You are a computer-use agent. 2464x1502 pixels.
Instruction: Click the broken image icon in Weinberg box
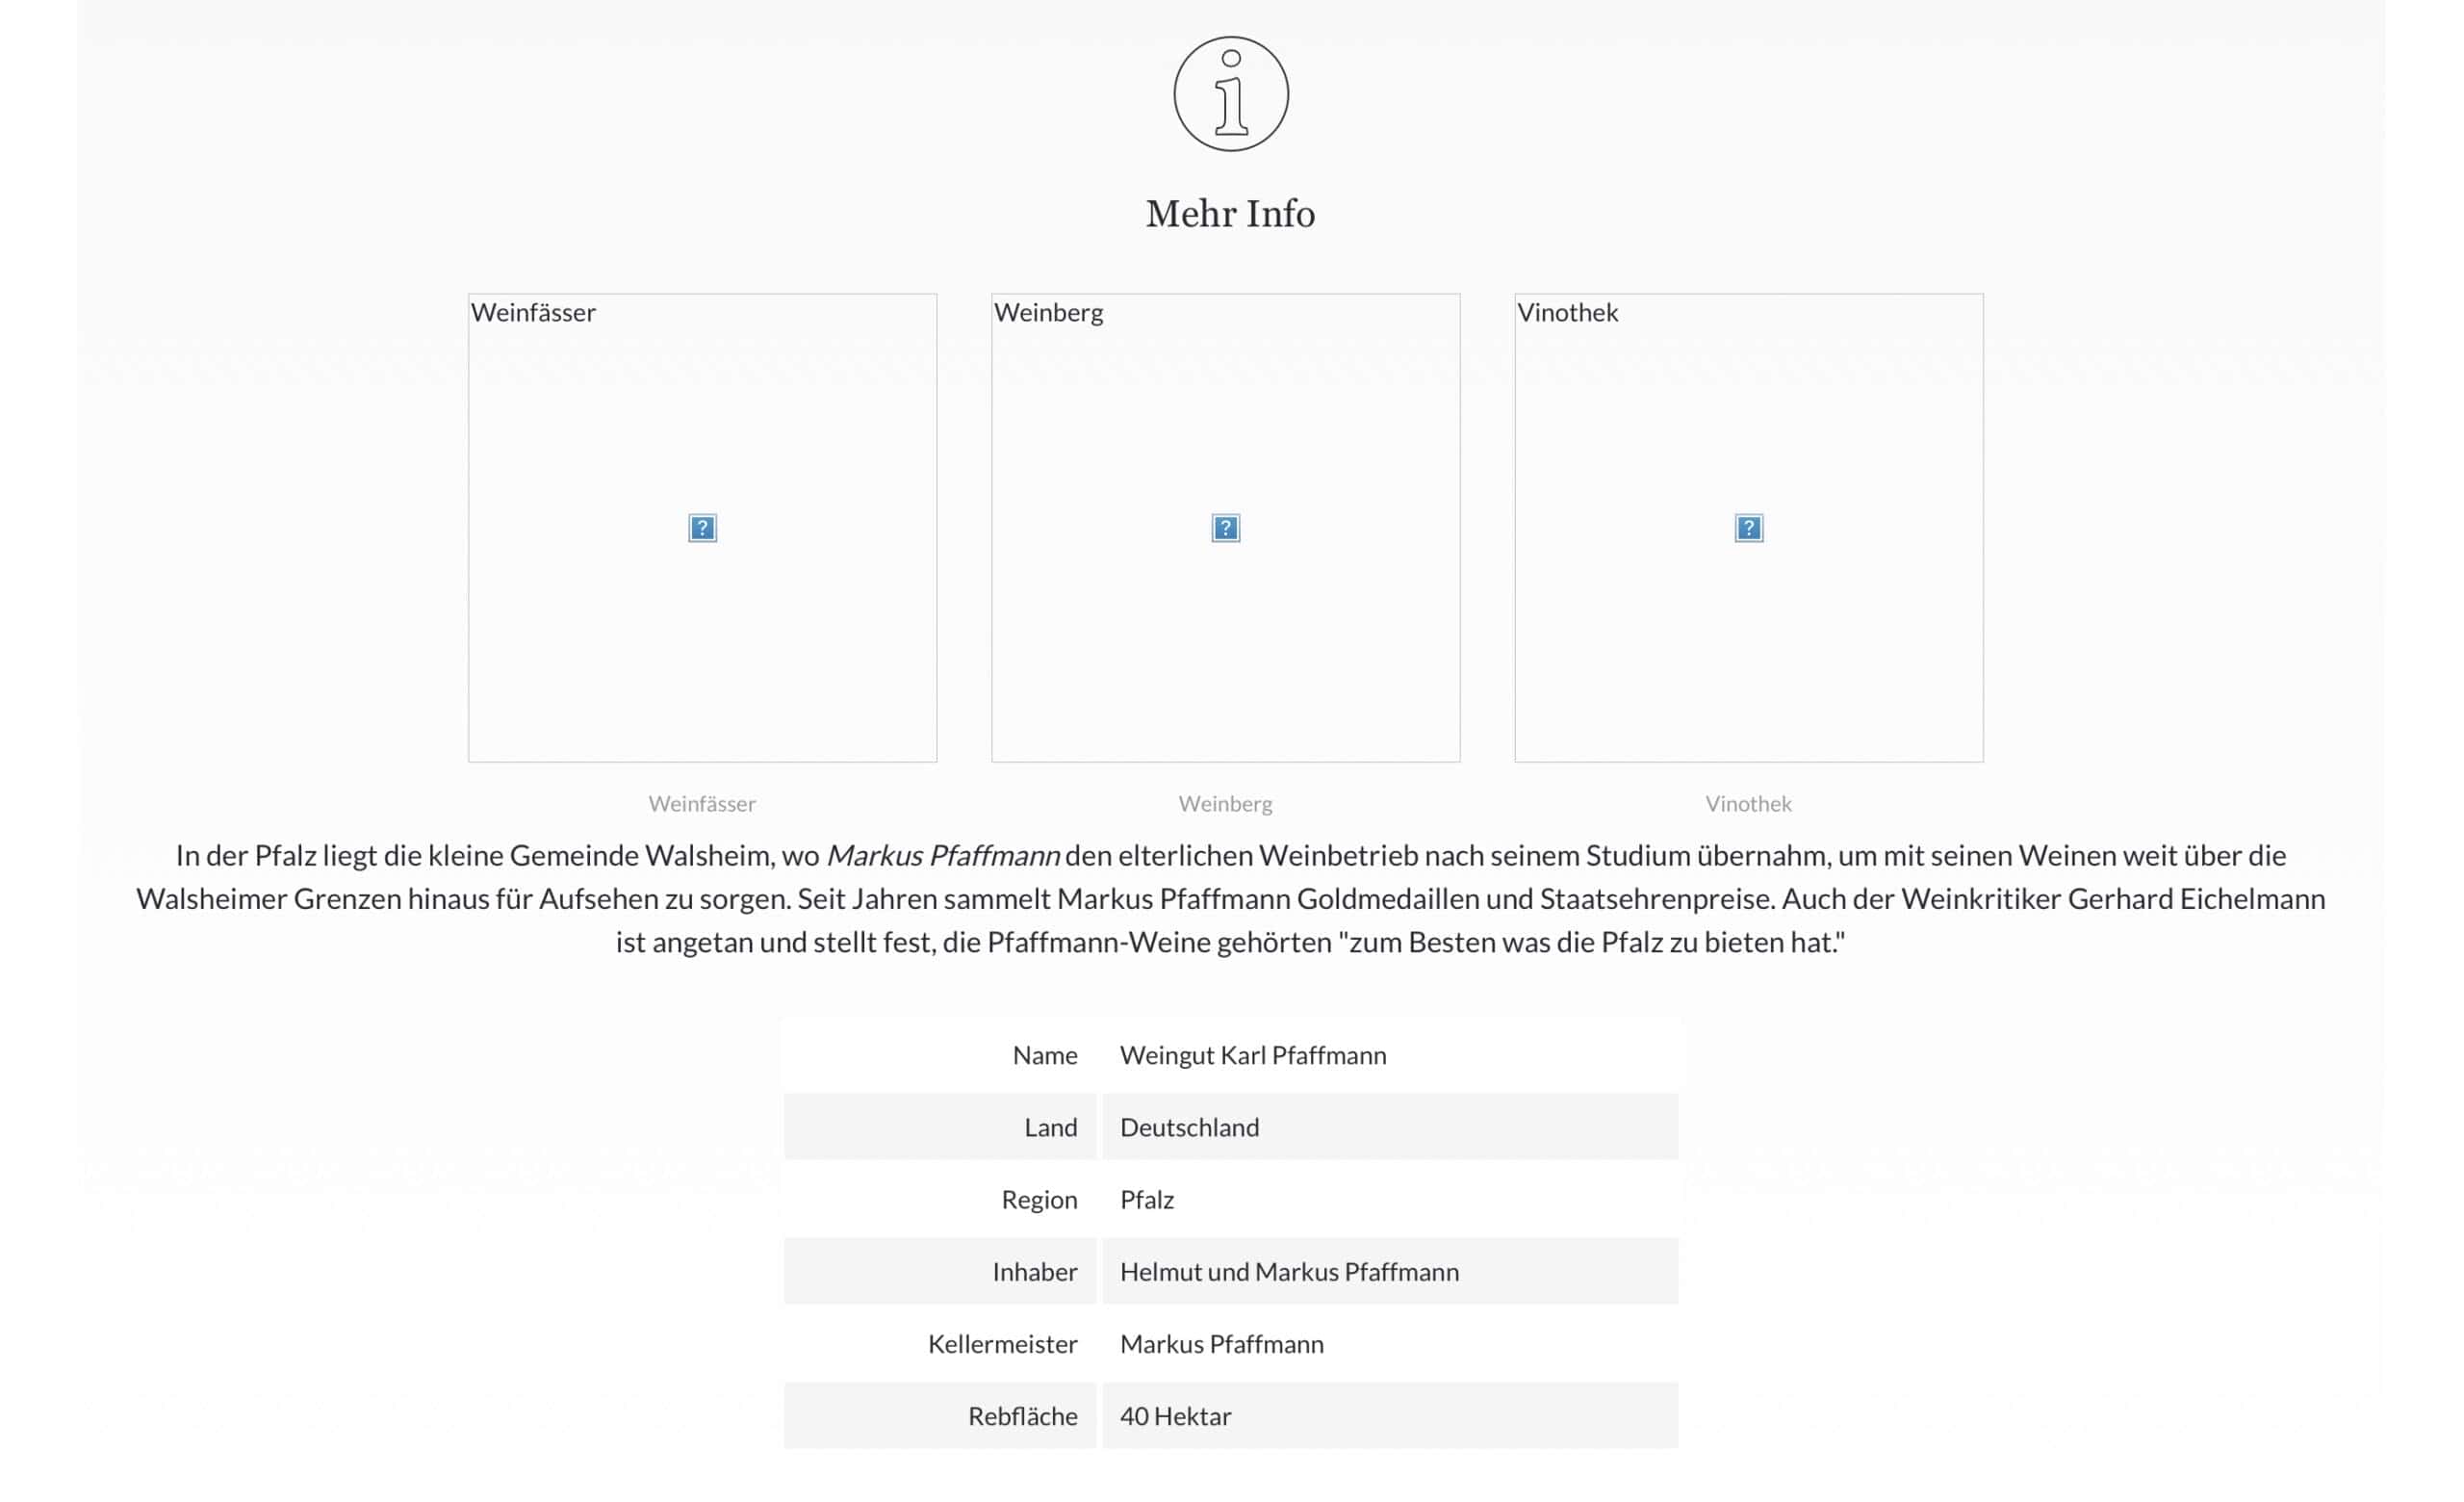pyautogui.click(x=1225, y=528)
